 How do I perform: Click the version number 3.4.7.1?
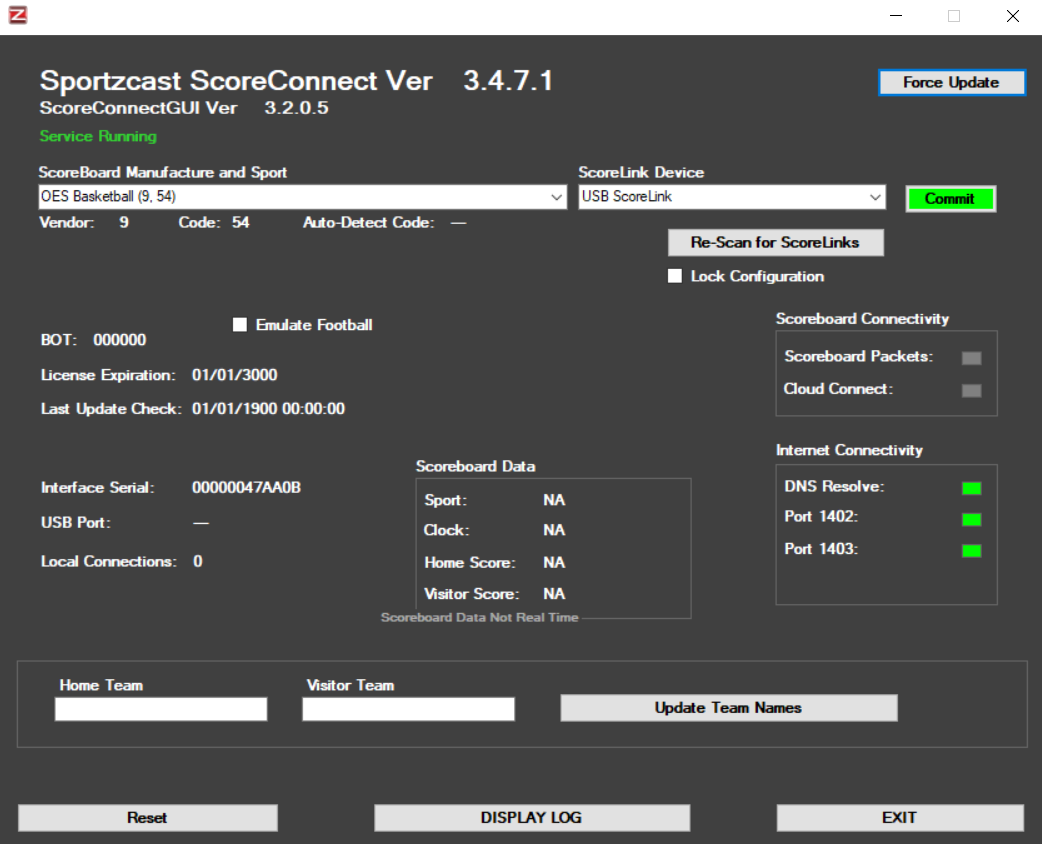tap(508, 81)
